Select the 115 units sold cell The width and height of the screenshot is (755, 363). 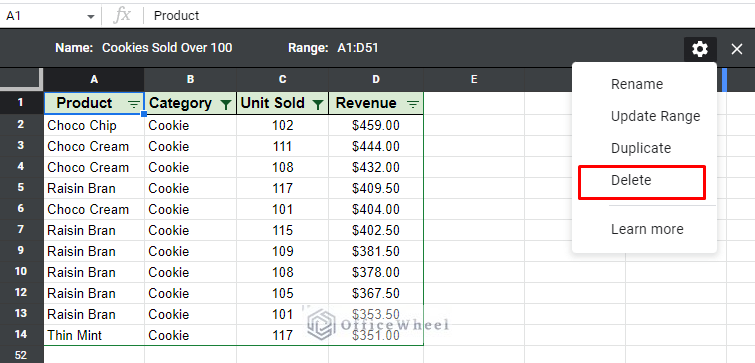282,230
